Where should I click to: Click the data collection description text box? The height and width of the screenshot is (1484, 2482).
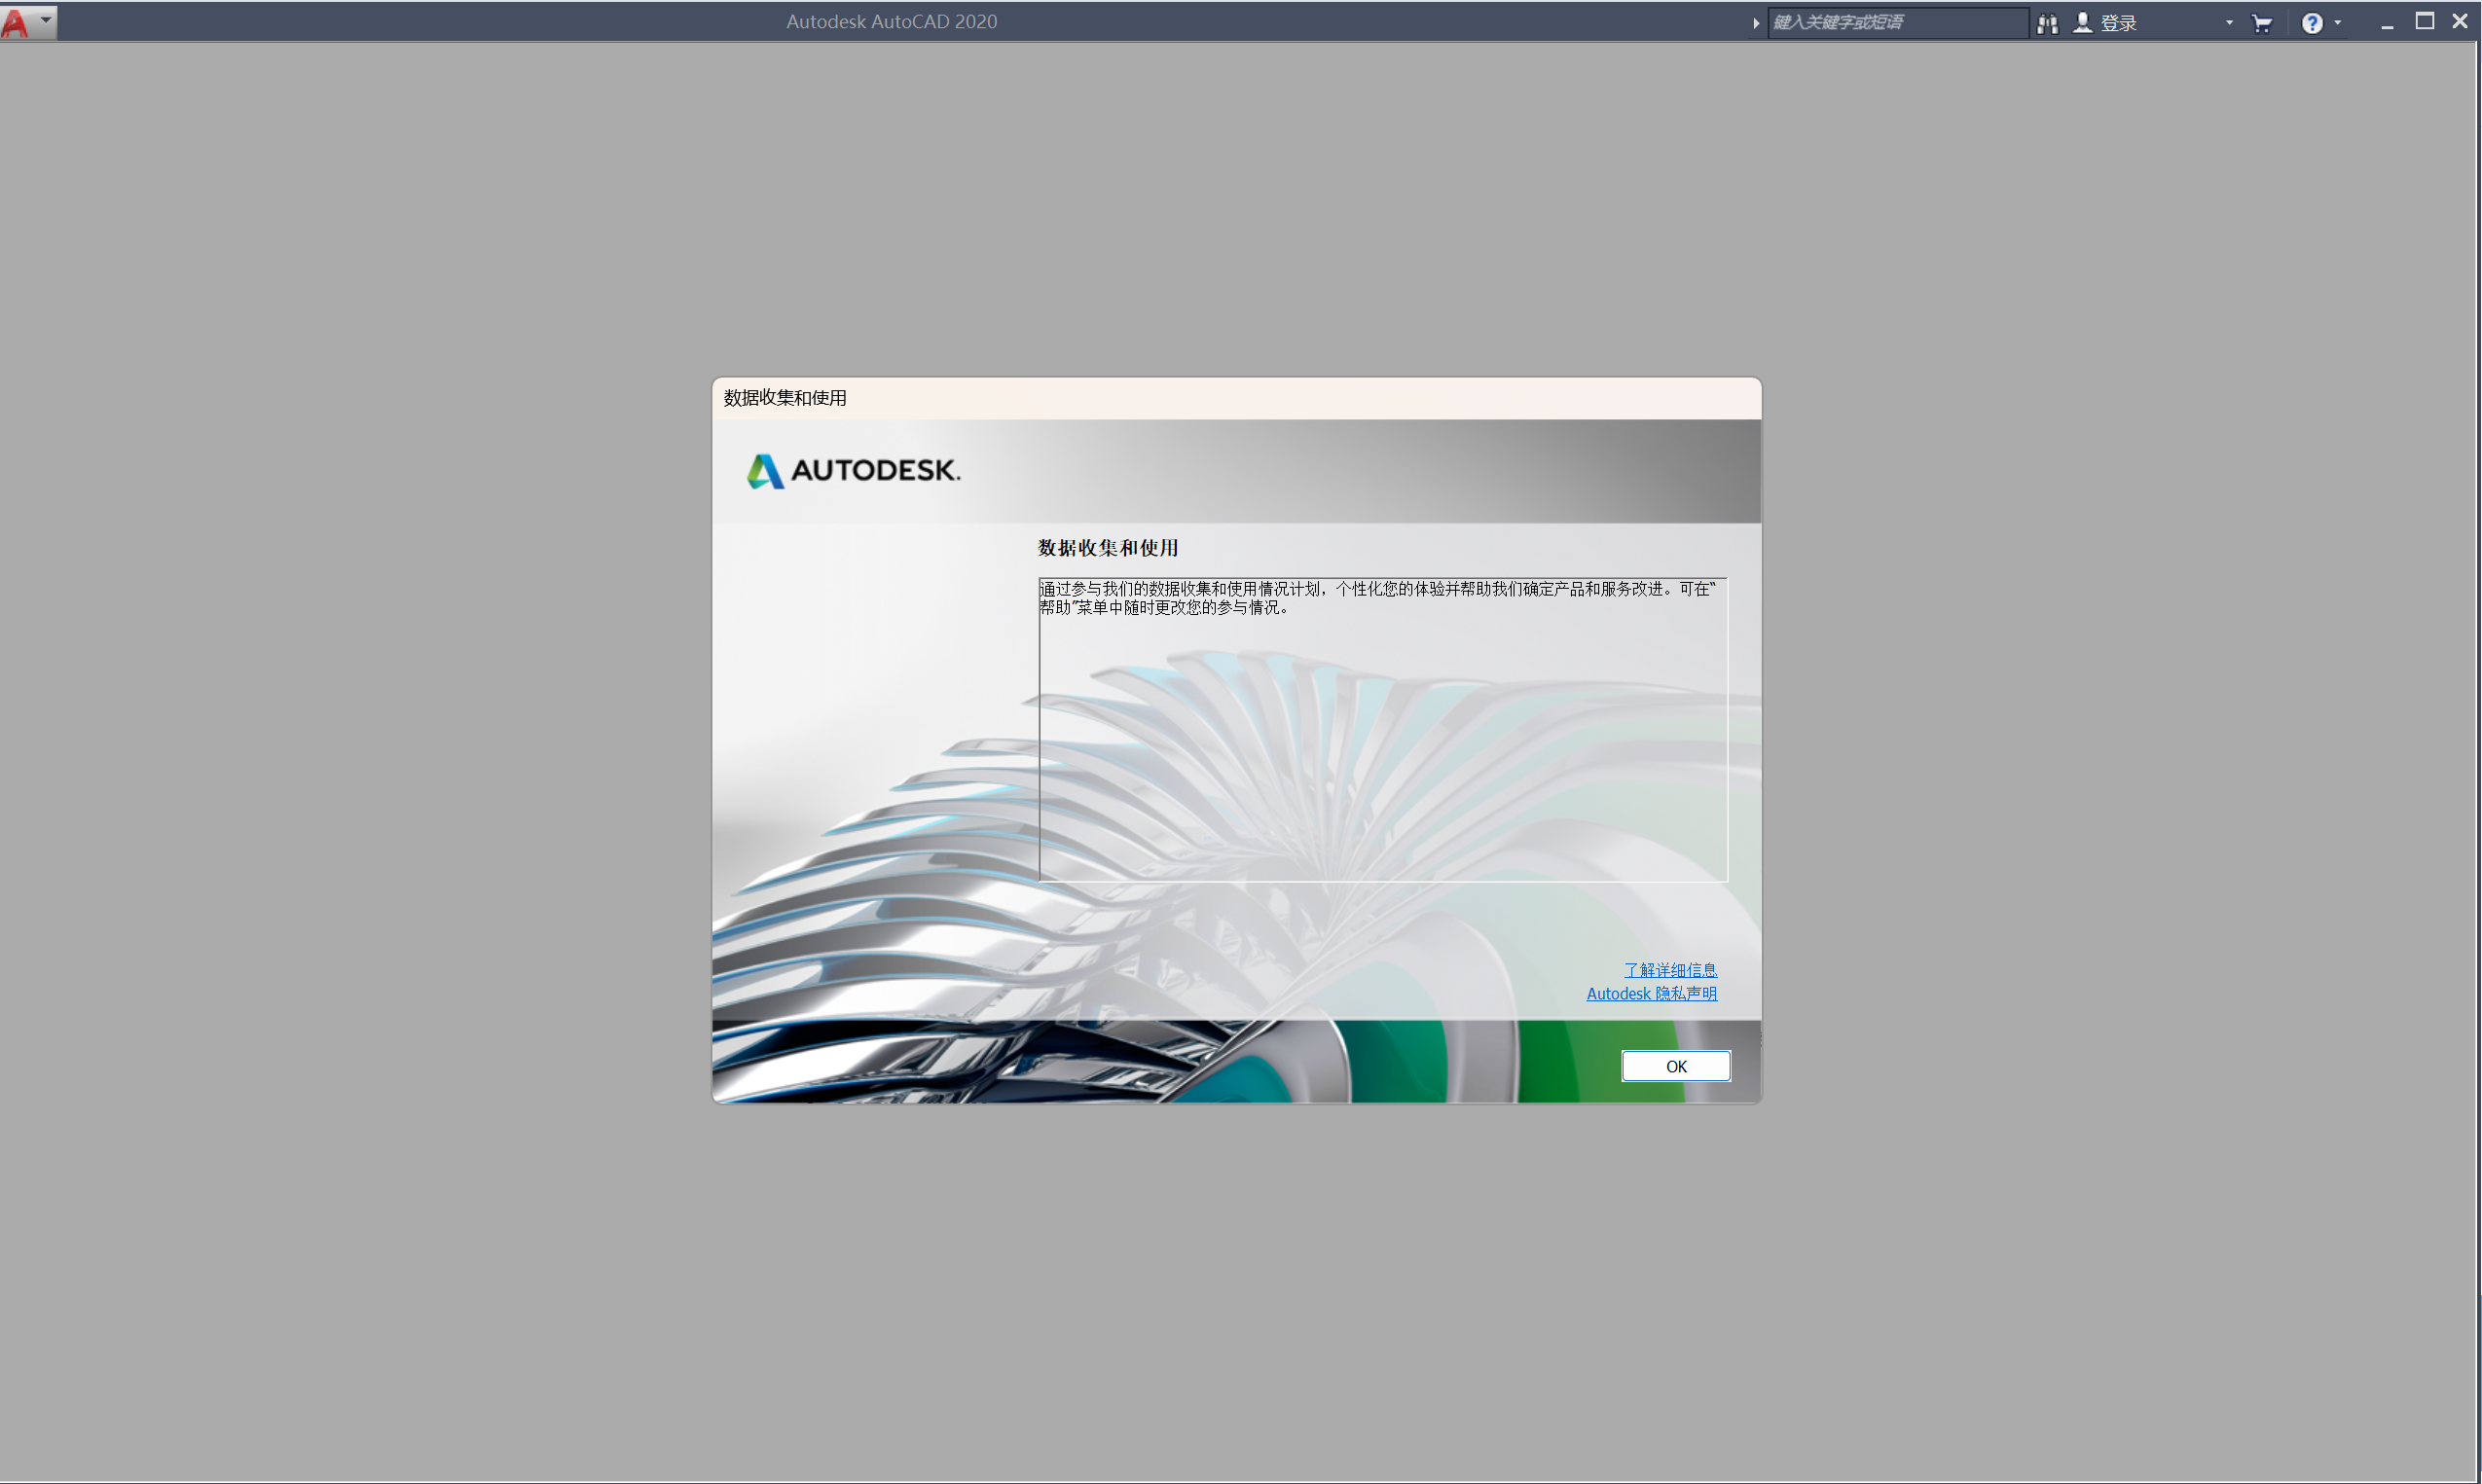(x=1382, y=730)
